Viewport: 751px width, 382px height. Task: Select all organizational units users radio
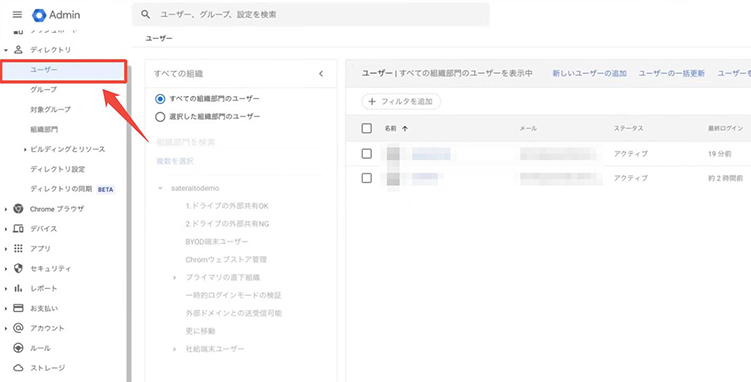tap(160, 99)
